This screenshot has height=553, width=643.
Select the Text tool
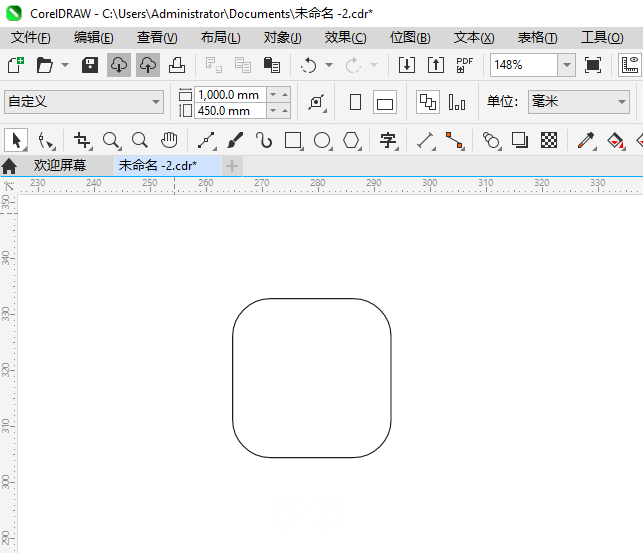(388, 140)
